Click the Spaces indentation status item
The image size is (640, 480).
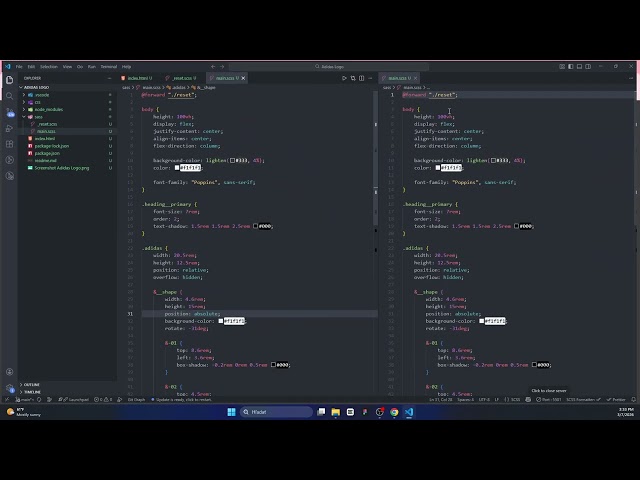click(x=465, y=400)
